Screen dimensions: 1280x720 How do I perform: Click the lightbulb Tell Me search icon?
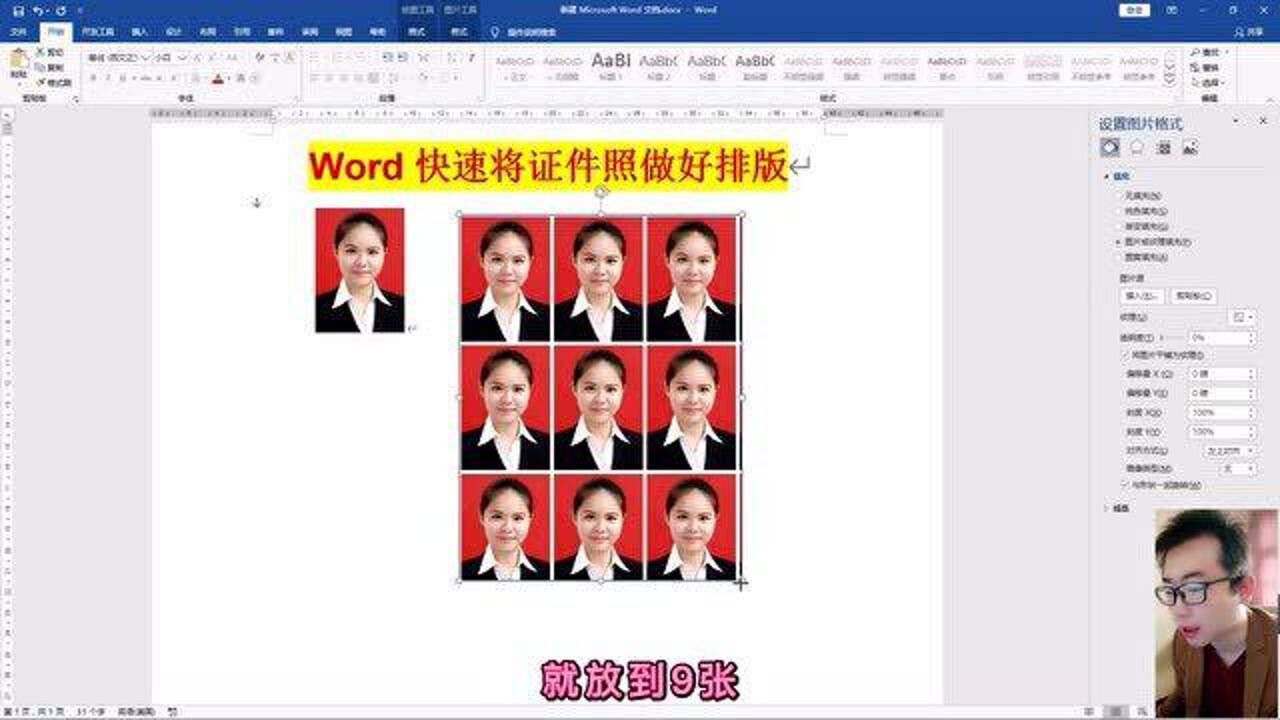[494, 32]
